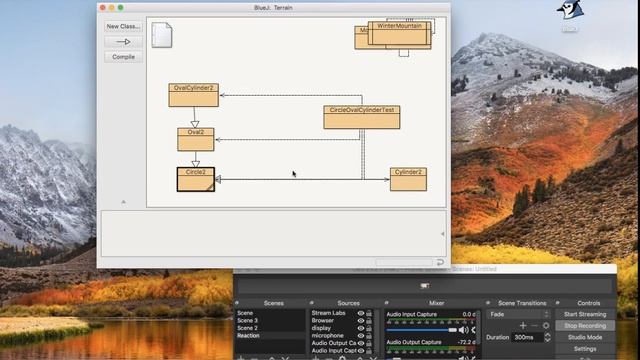The image size is (640, 360).
Task: Toggle the lock on Browser source
Action: (x=369, y=320)
